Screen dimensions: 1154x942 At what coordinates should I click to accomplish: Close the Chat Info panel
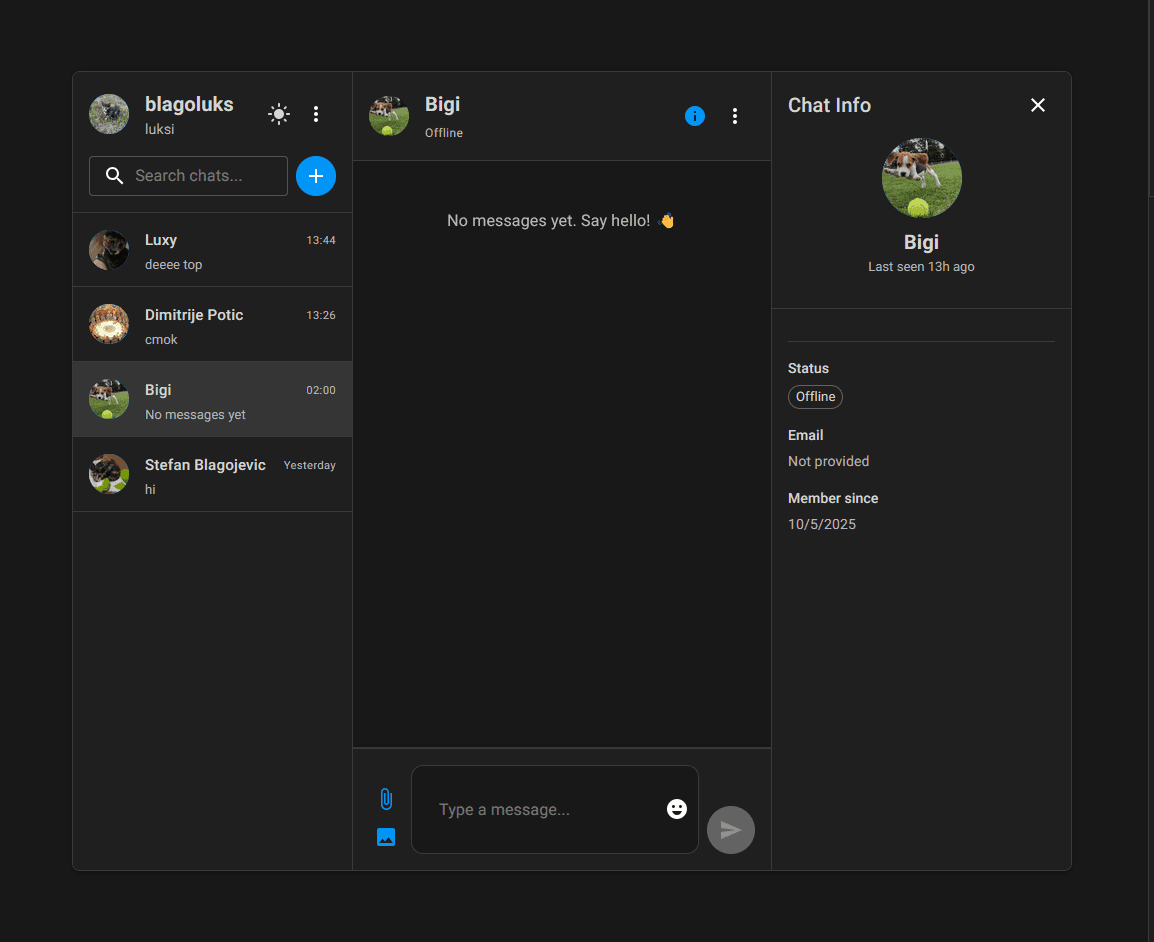pos(1037,105)
